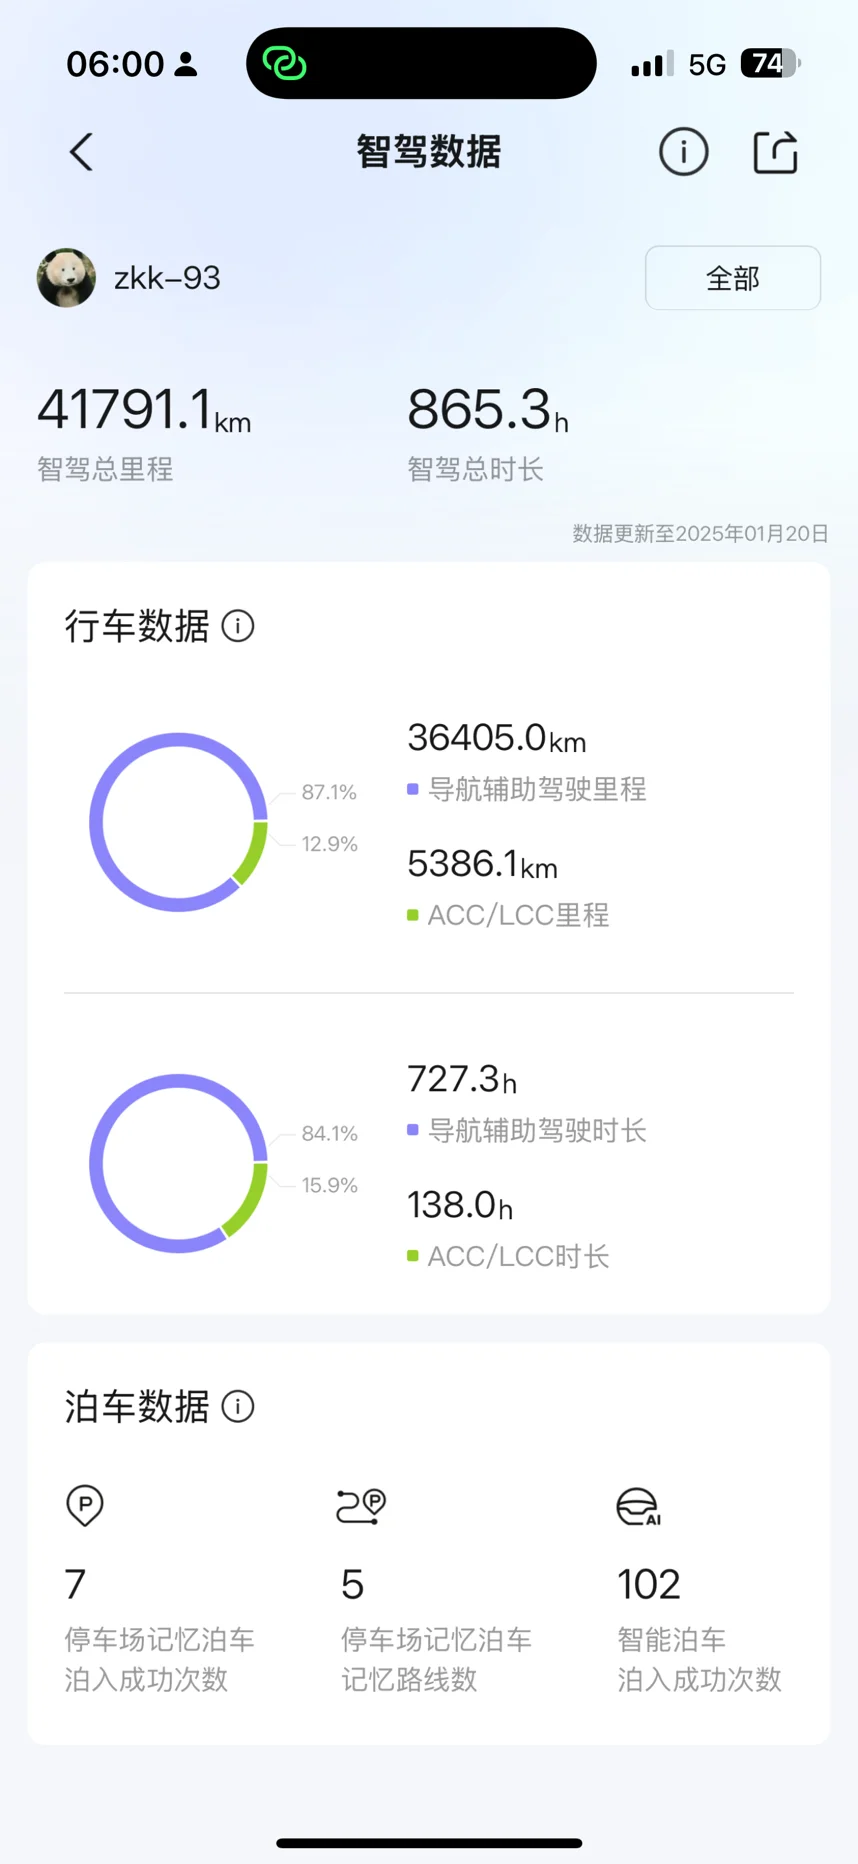Tap the 865.3 h total duration
Screen dimensions: 858x1864
click(487, 411)
